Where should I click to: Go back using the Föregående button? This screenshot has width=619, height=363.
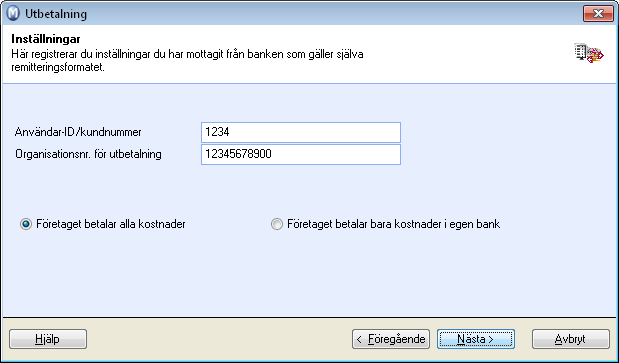pos(391,339)
